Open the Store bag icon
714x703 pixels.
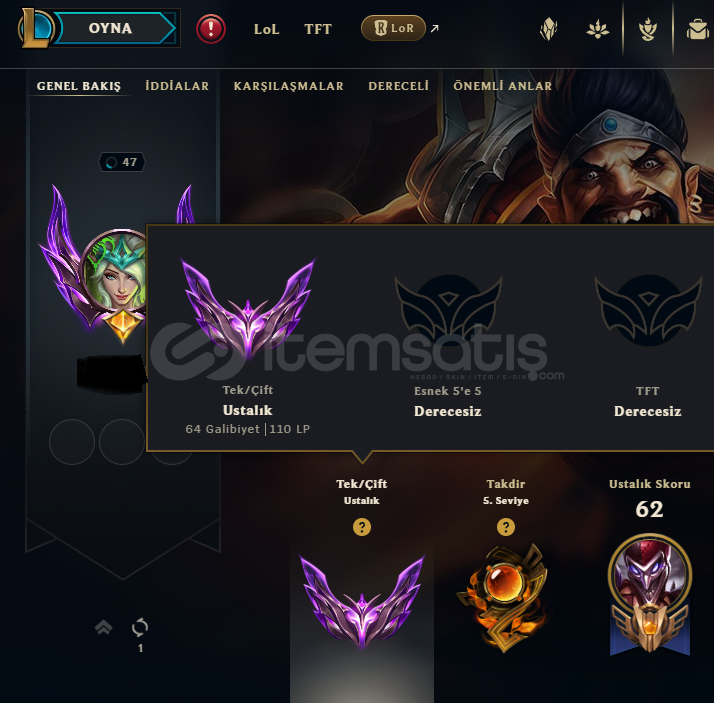coord(698,30)
